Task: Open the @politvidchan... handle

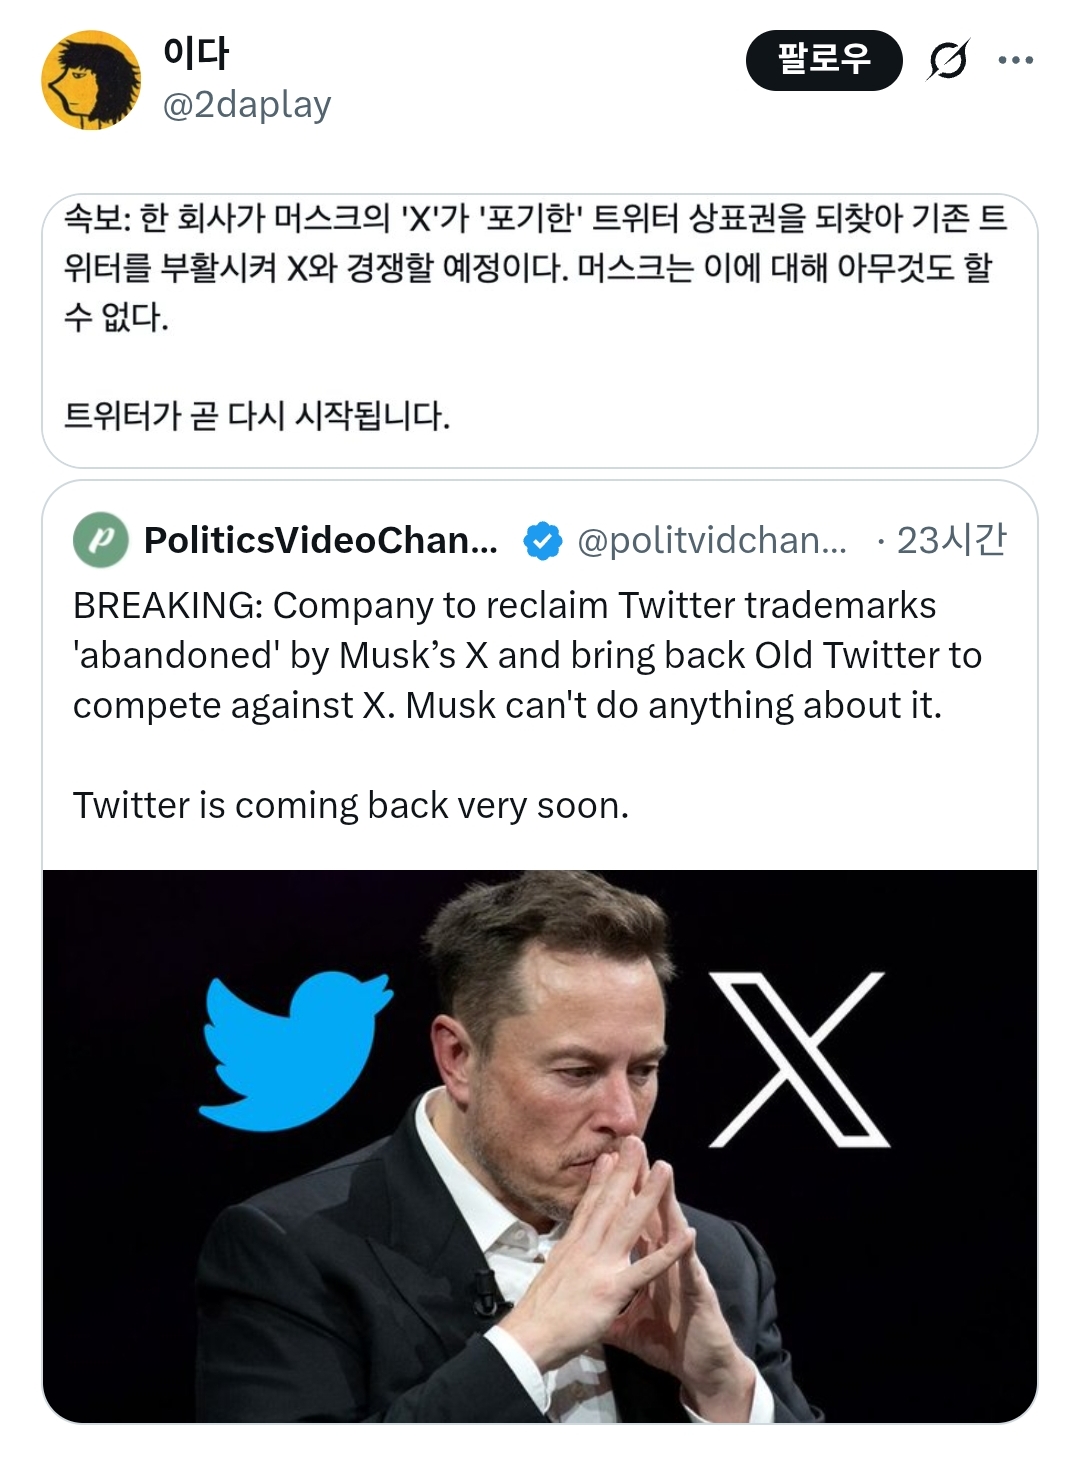Action: coord(712,540)
